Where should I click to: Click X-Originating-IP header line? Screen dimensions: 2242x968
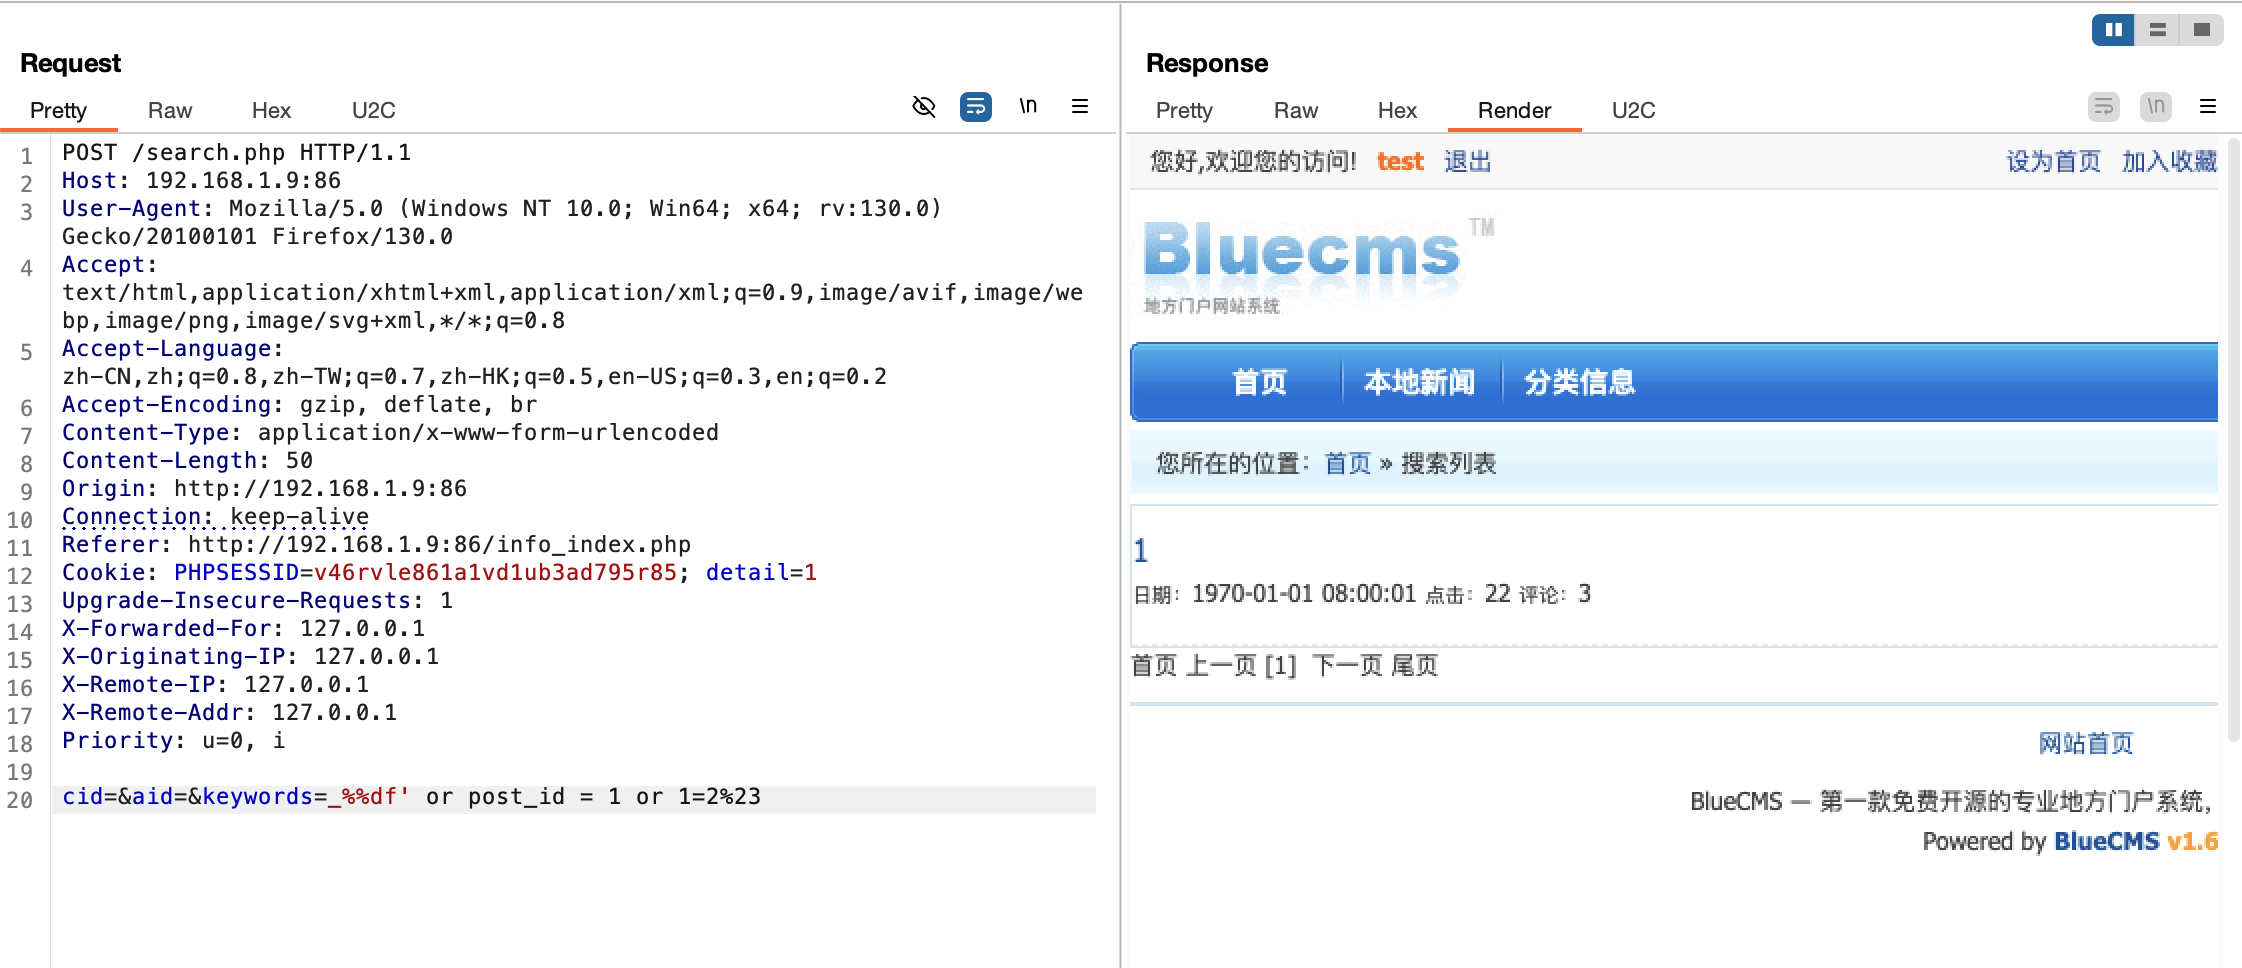coord(250,657)
